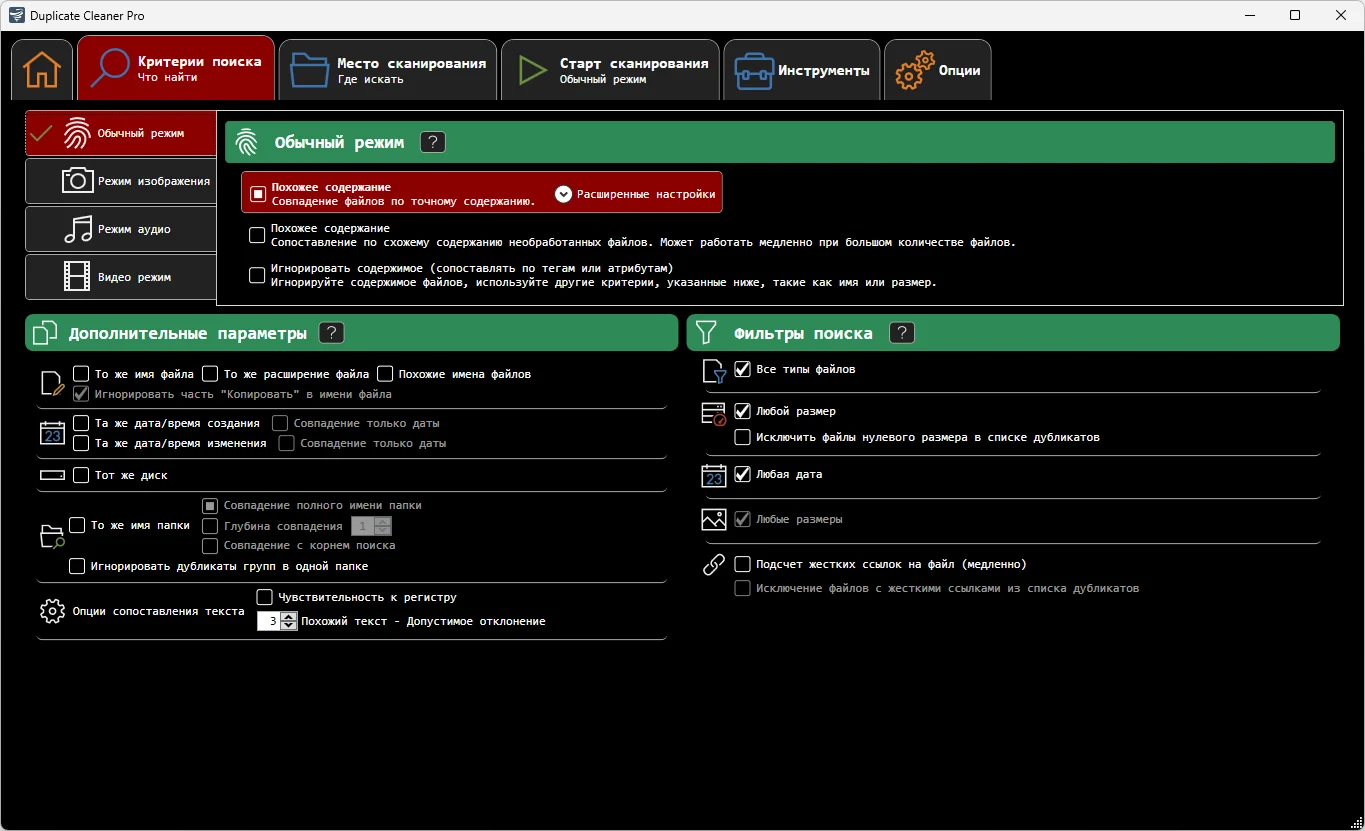Screen dimensions: 1365x831
Task: Switch to Старт сканирования tab
Action: [610, 70]
